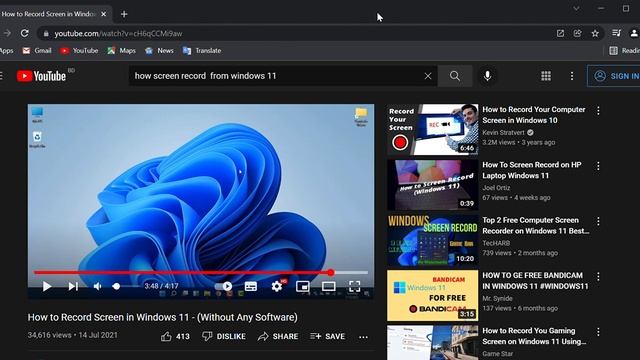Viewport: 640px width, 360px height.
Task: Visit Kevin Stratvert channel name
Action: pyautogui.click(x=503, y=133)
